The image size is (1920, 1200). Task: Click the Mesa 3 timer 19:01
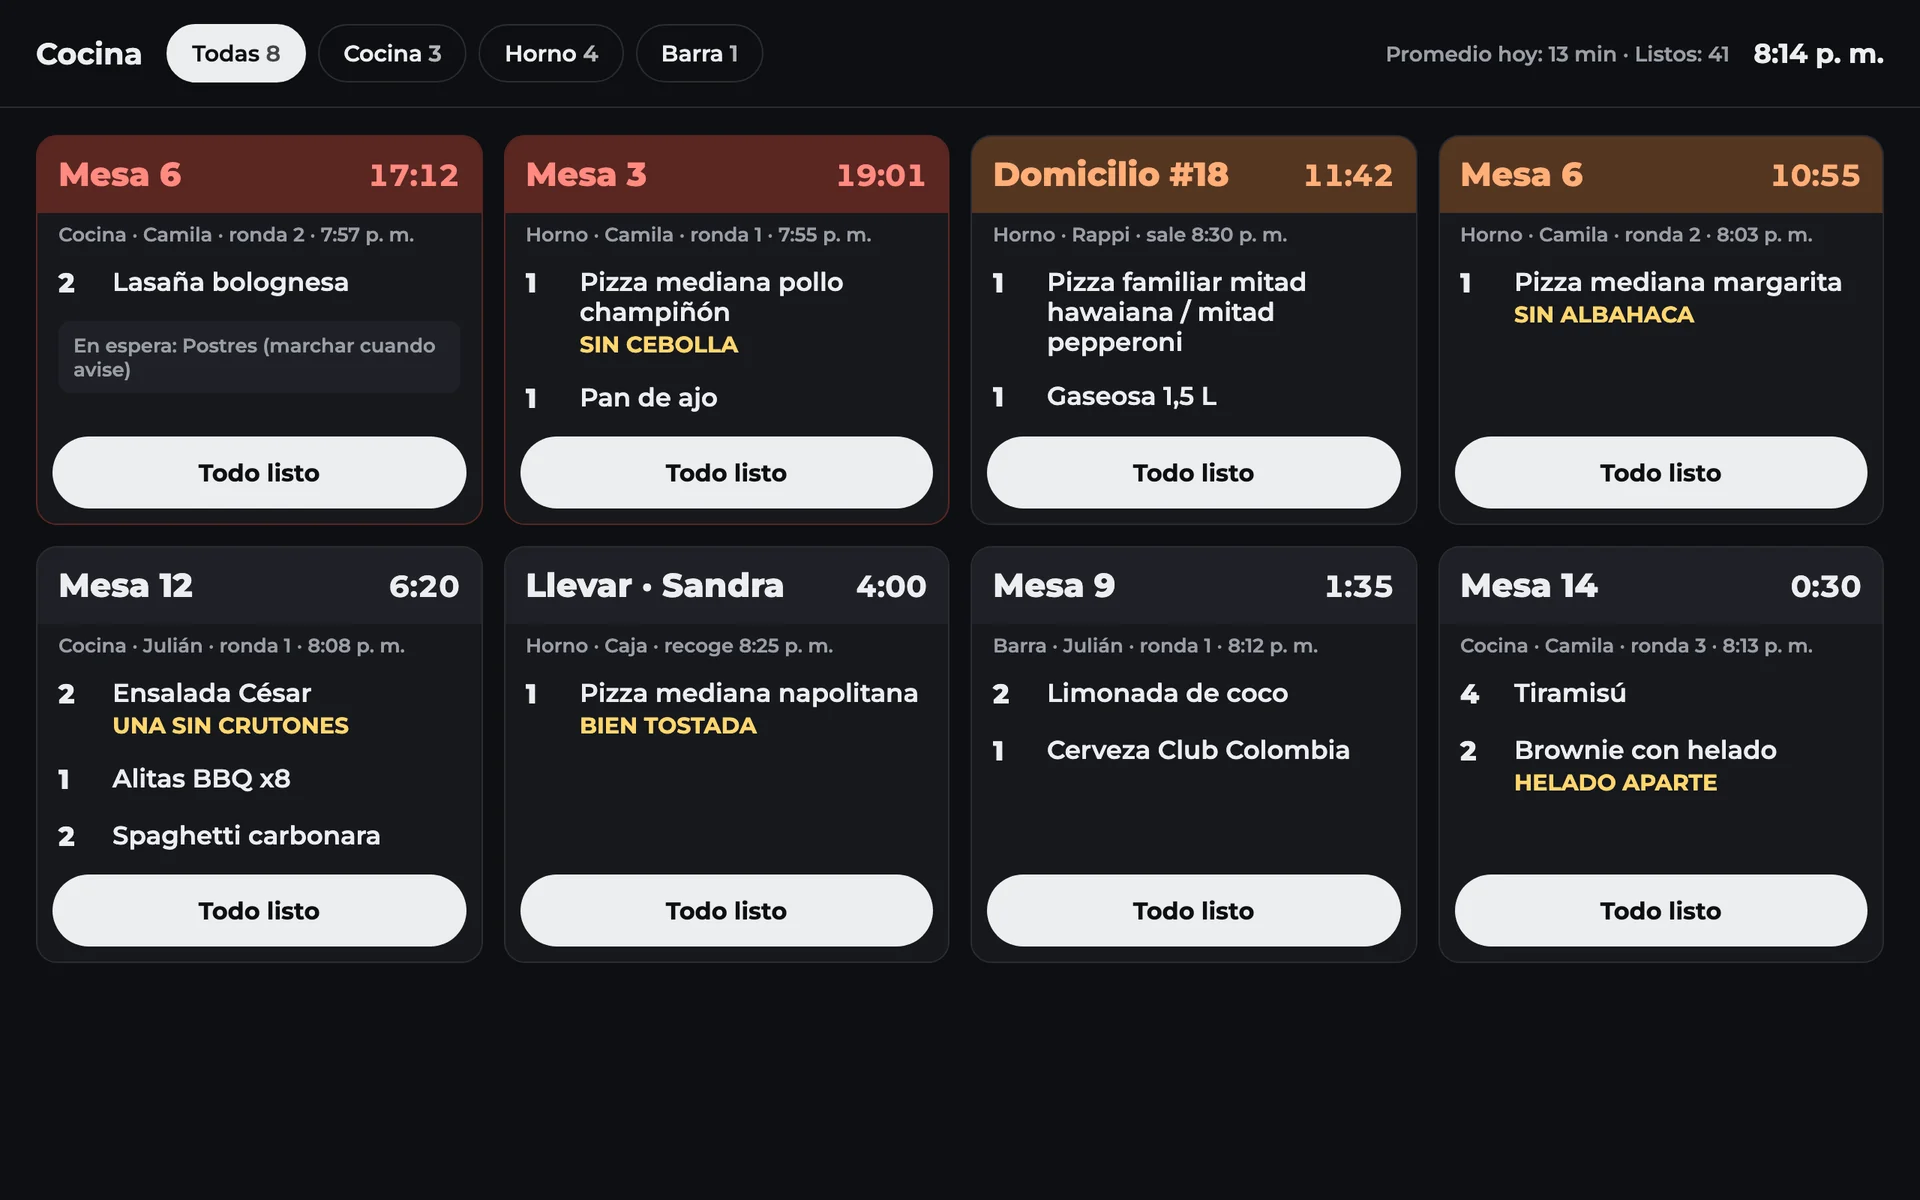(881, 175)
